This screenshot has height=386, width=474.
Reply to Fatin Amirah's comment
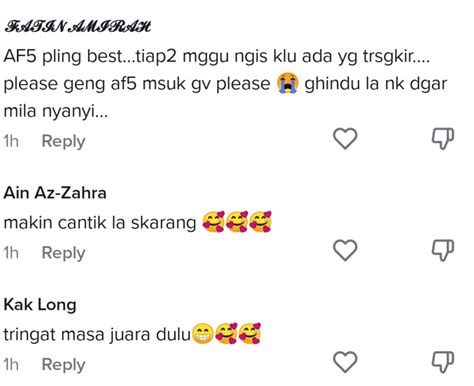click(x=63, y=141)
